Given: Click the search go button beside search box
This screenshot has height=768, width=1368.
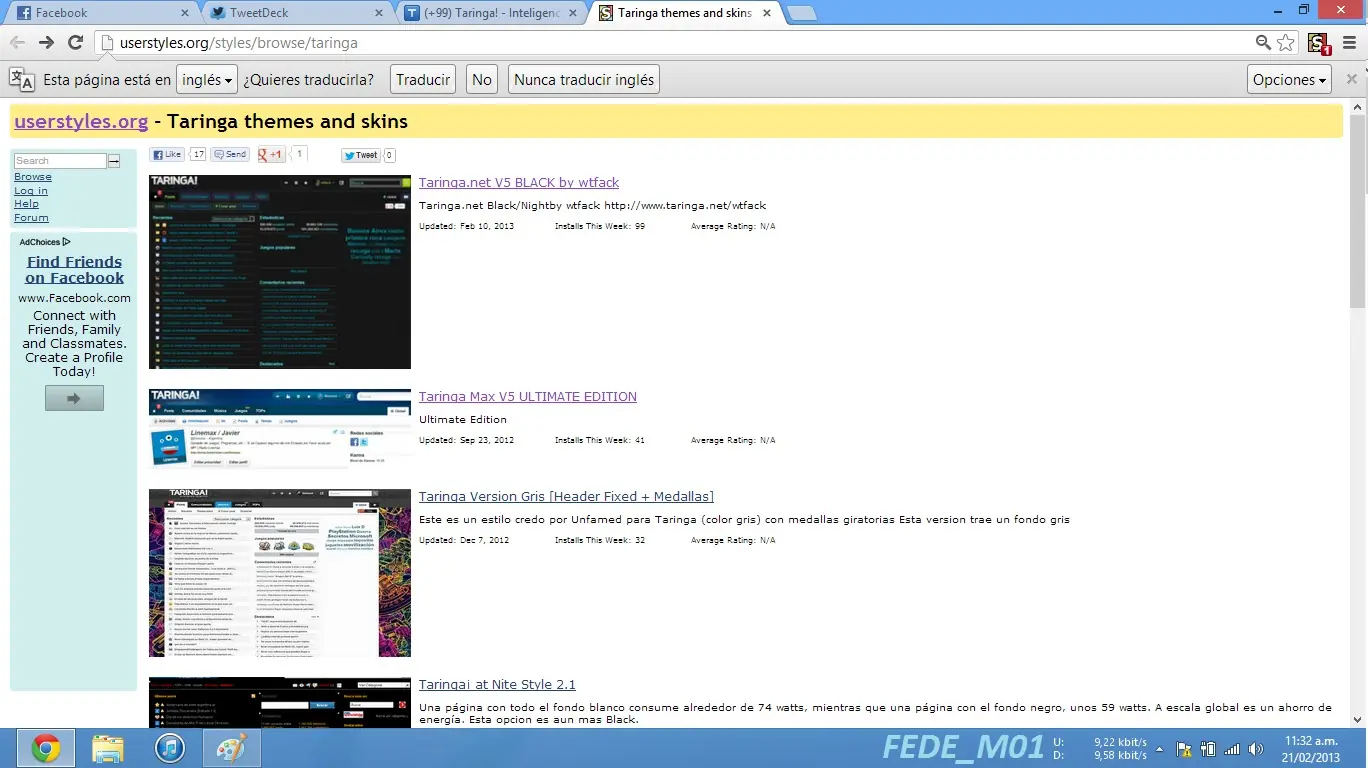Looking at the screenshot, I should coord(114,161).
